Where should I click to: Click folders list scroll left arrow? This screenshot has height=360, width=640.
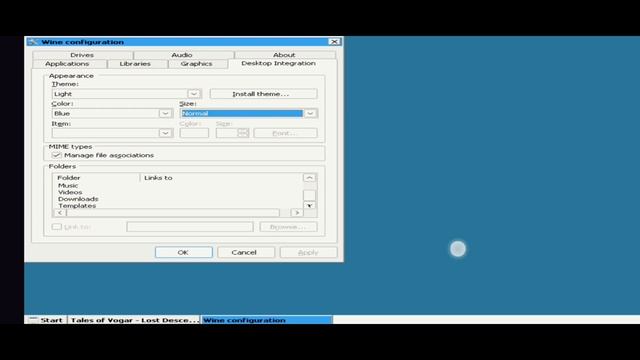click(60, 213)
